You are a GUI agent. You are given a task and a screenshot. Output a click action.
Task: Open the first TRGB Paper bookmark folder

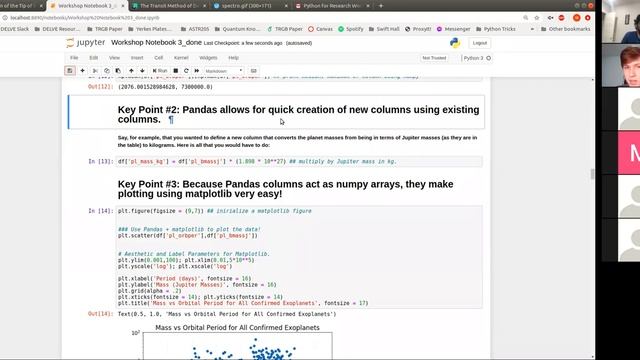(x=105, y=29)
